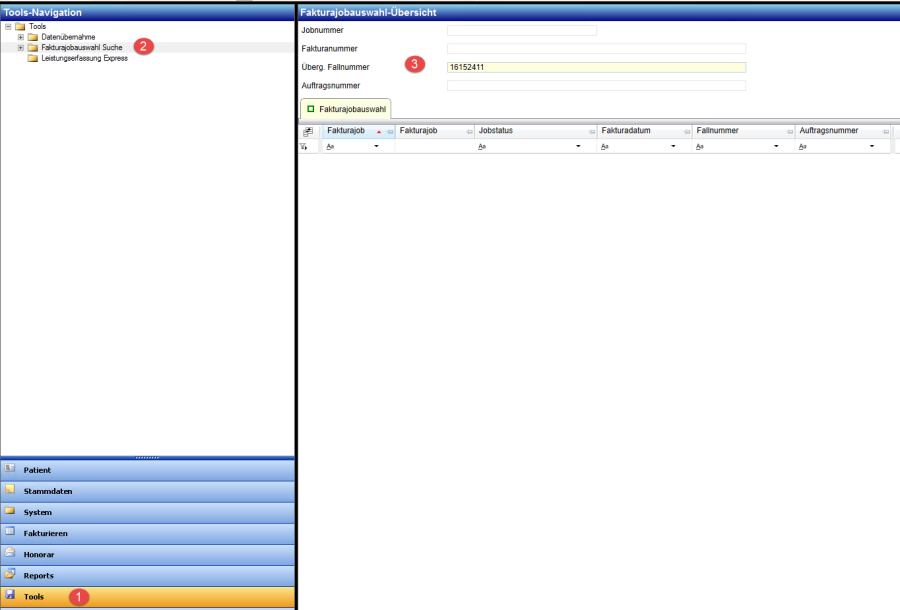This screenshot has height=610, width=900.
Task: Click the filter row funnel icon
Action: [304, 147]
